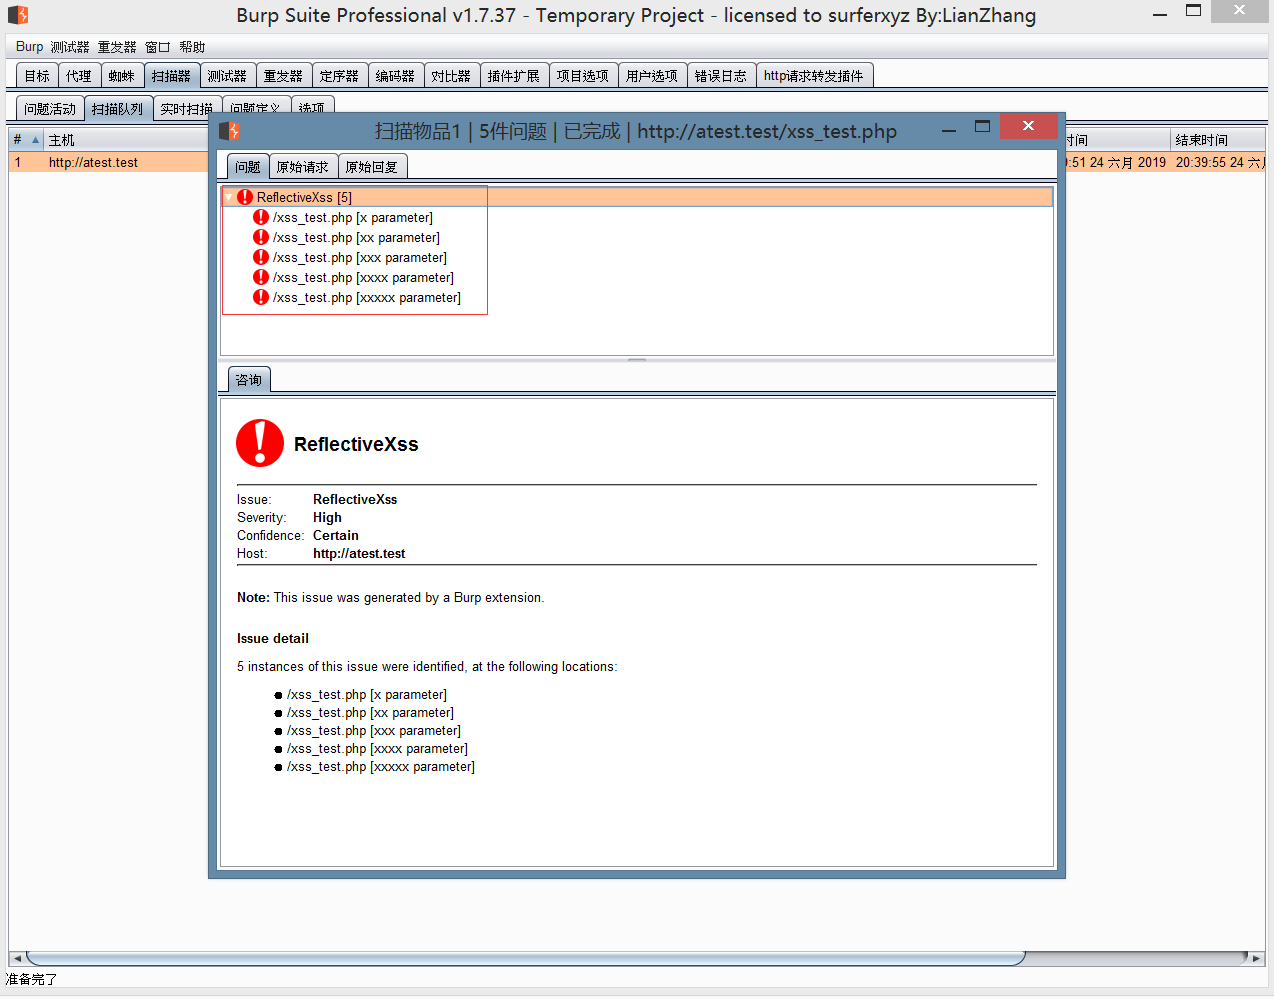
Task: Click the red alert icon beside ReflectiveXss [5]
Action: (x=245, y=197)
